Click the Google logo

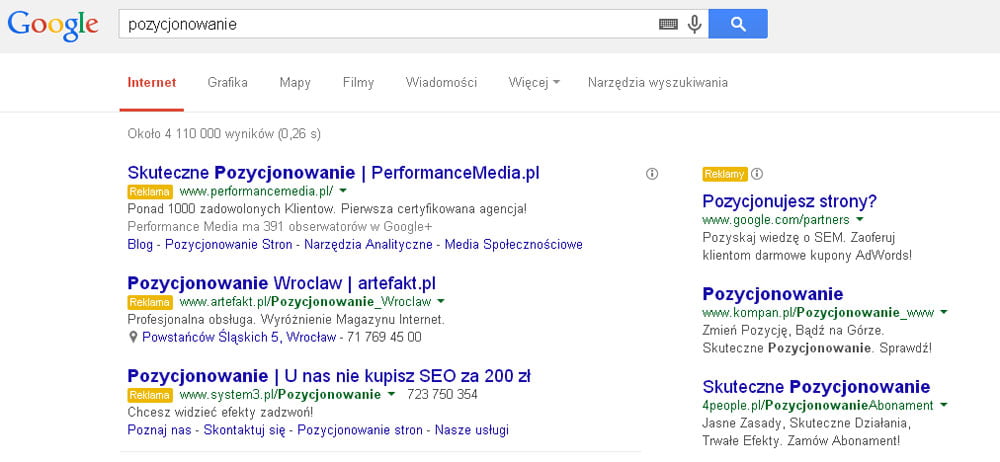tap(53, 26)
